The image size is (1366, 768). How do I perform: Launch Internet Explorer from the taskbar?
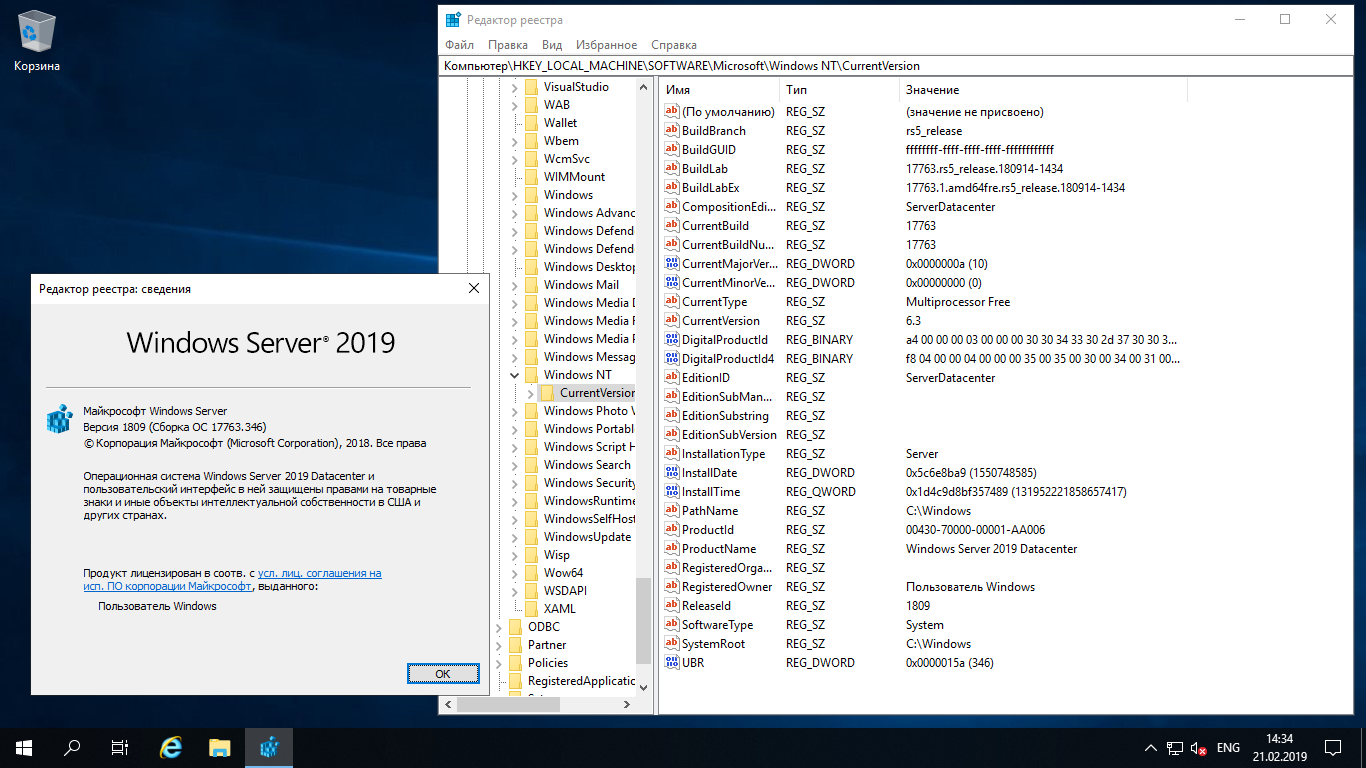pos(172,747)
